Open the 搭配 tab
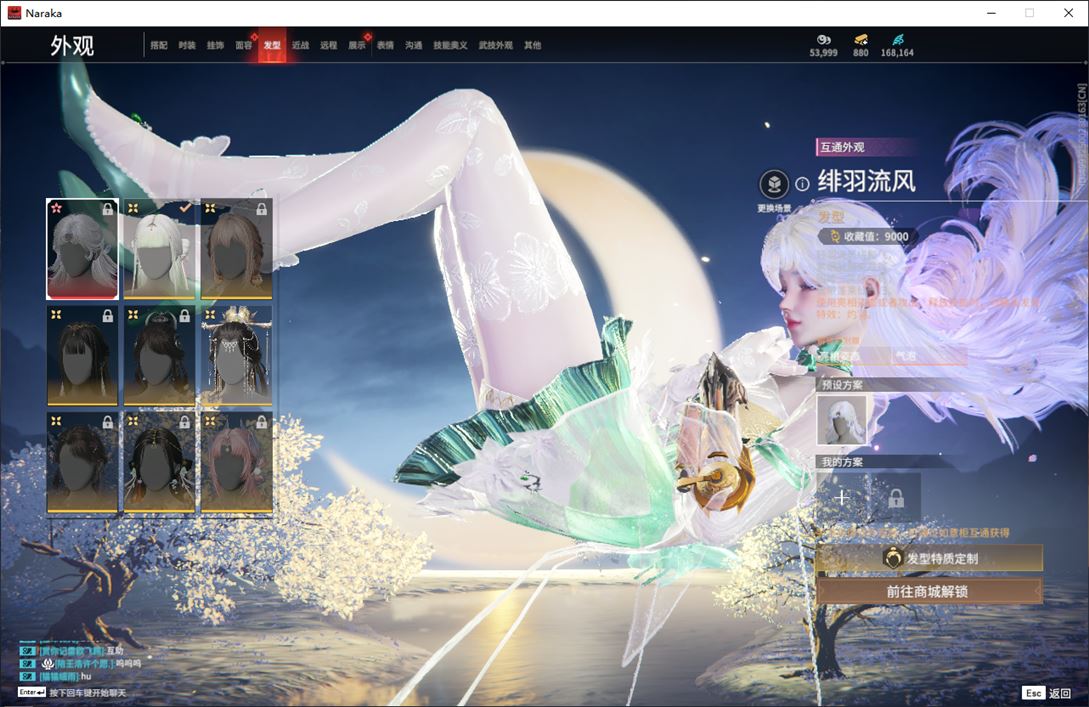 (x=158, y=45)
